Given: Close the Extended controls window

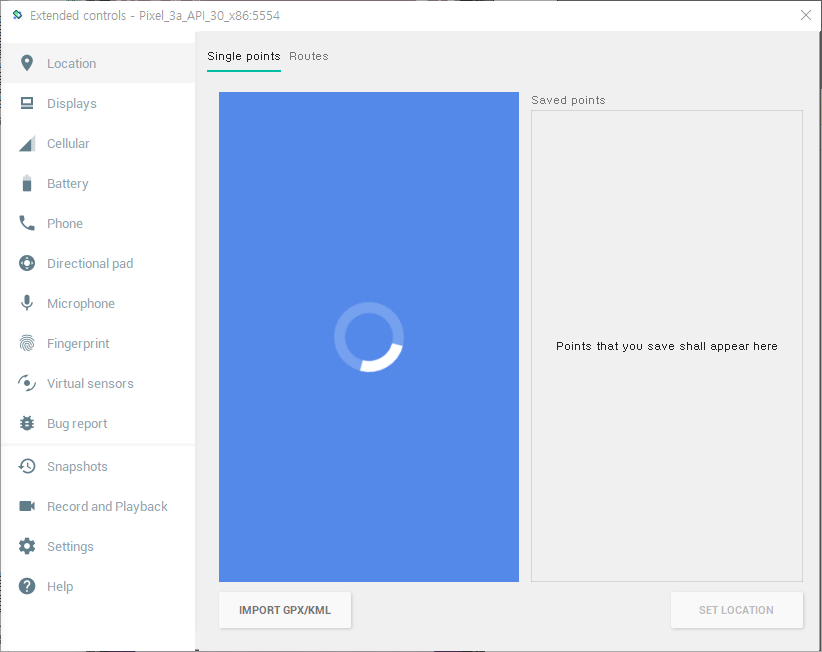Looking at the screenshot, I should (806, 15).
